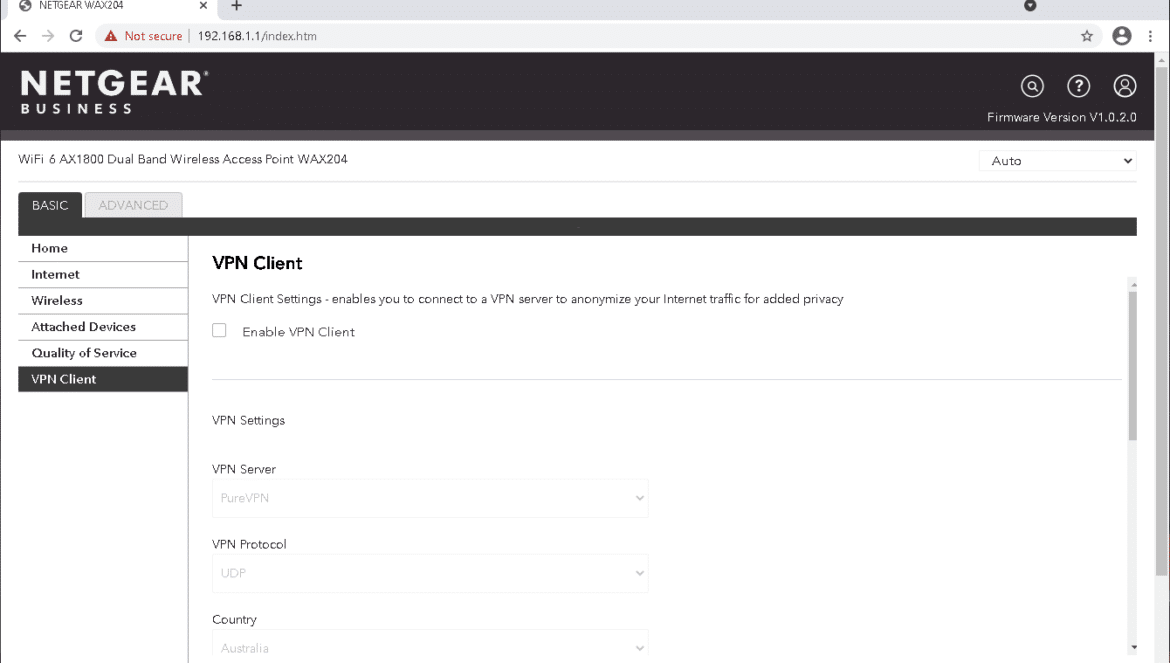Click WiFi 6 AX1800 WAX204 product title
1170x663 pixels.
pos(183,159)
